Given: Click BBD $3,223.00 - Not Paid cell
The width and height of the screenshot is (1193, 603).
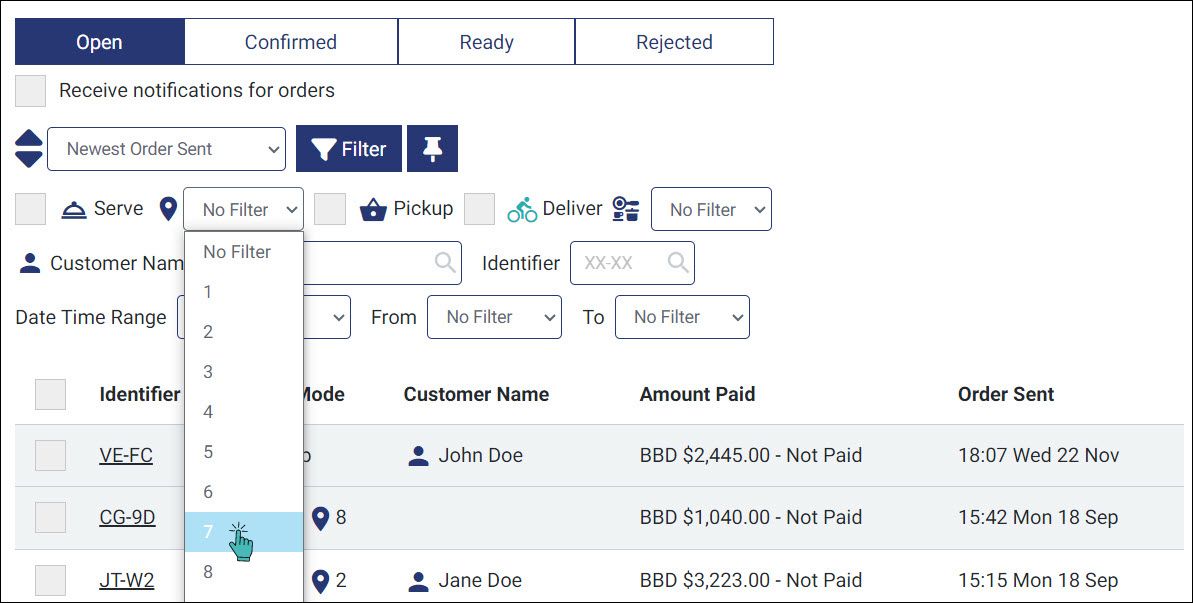Looking at the screenshot, I should (x=751, y=581).
